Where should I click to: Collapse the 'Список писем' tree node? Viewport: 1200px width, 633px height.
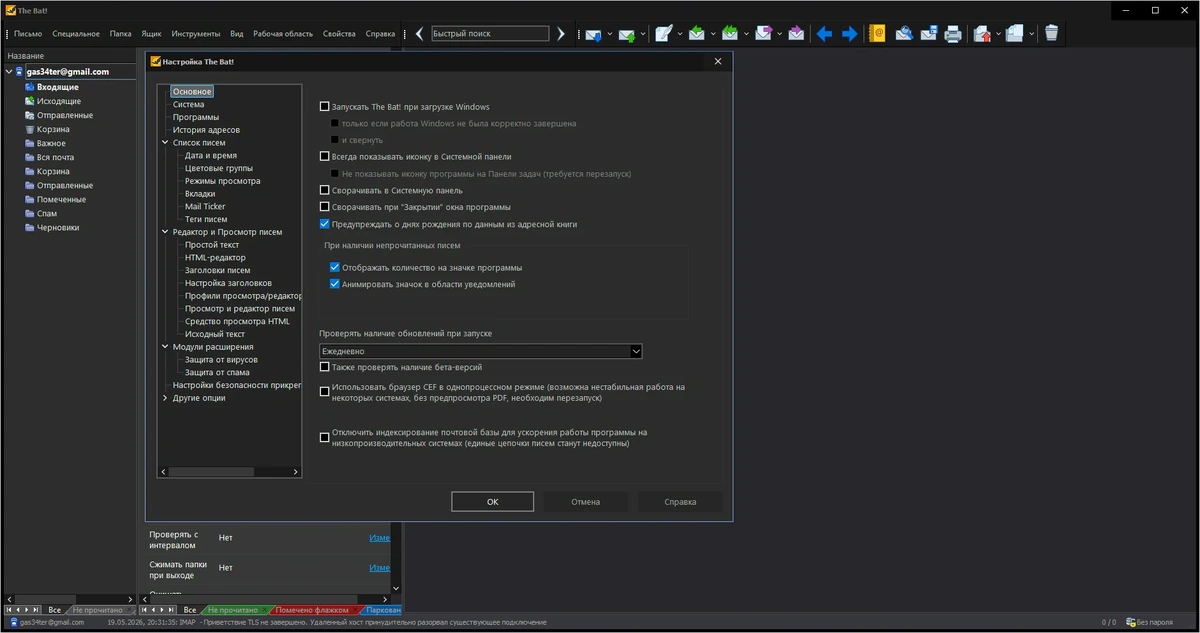point(165,143)
